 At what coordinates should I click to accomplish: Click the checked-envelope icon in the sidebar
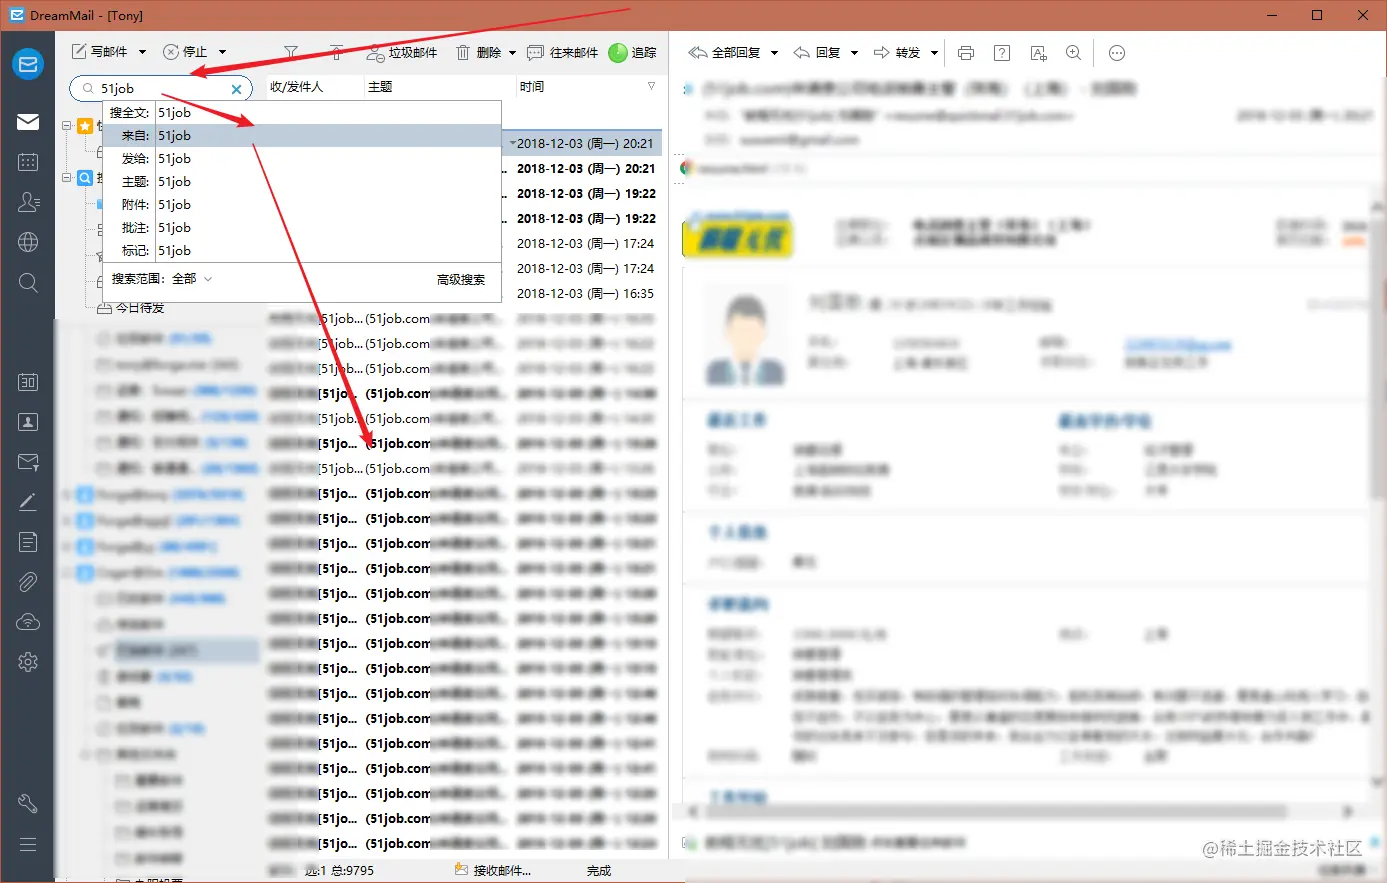(28, 462)
